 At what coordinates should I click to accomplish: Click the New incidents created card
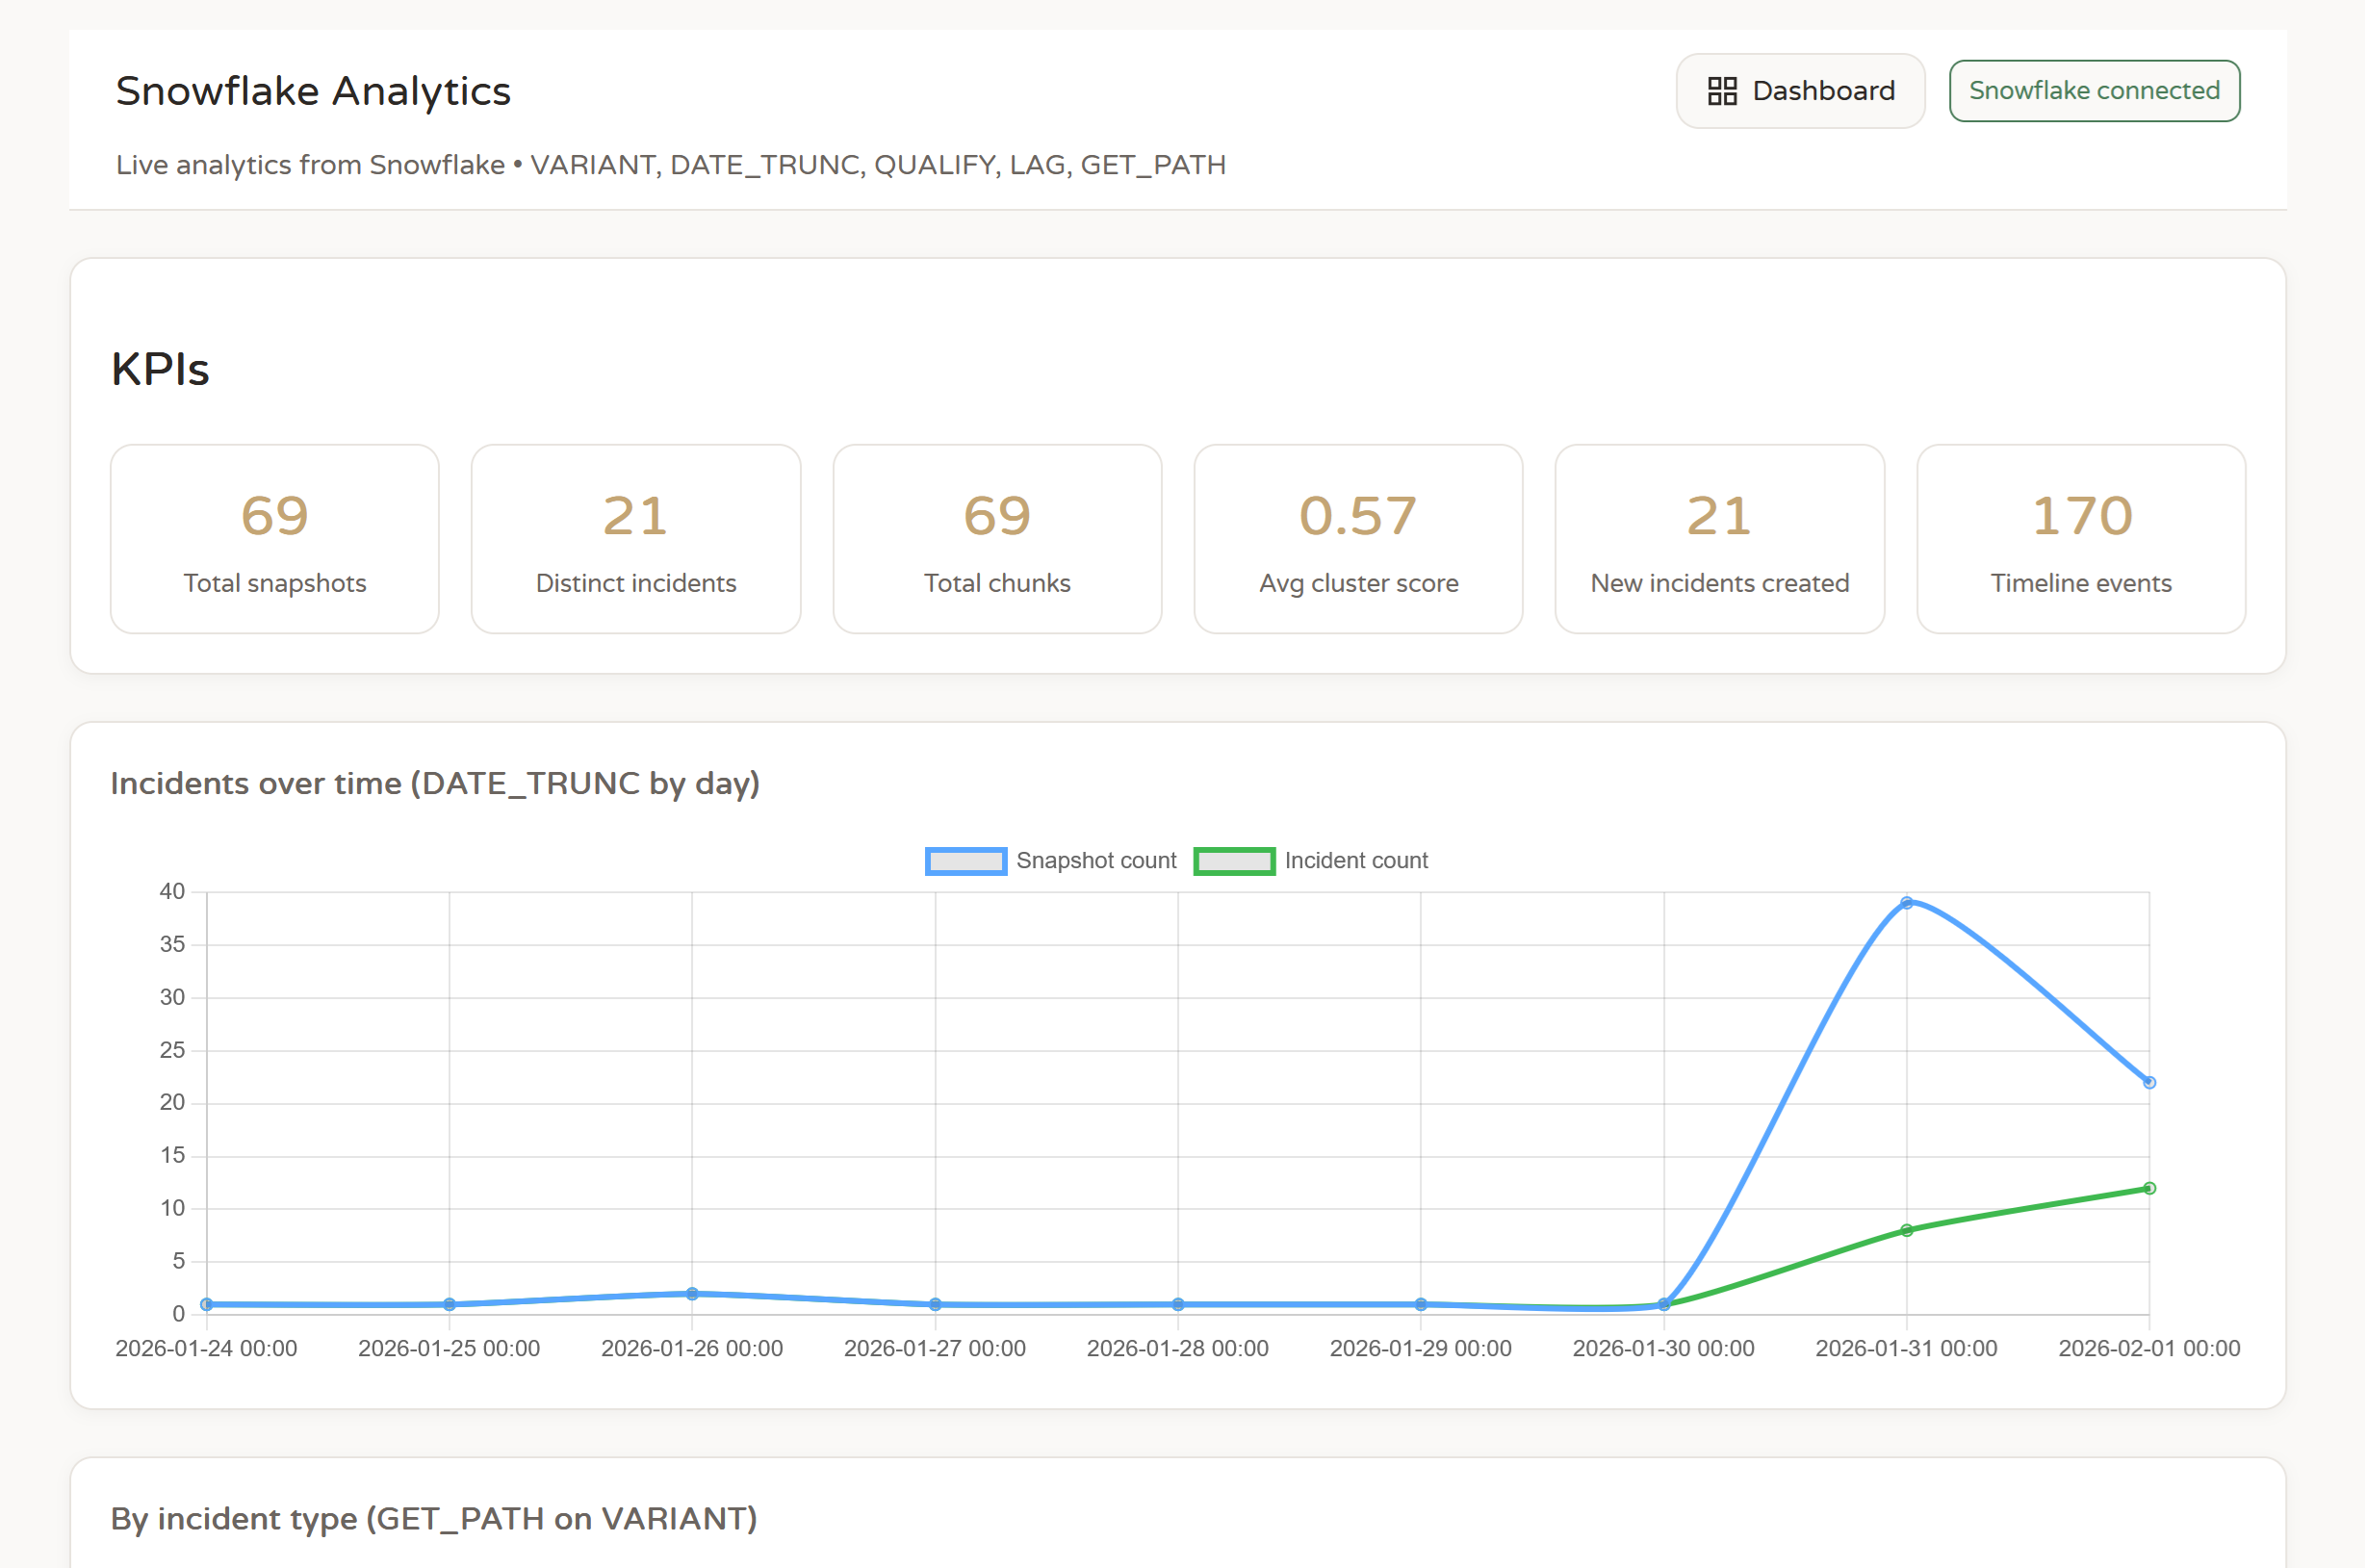1718,539
